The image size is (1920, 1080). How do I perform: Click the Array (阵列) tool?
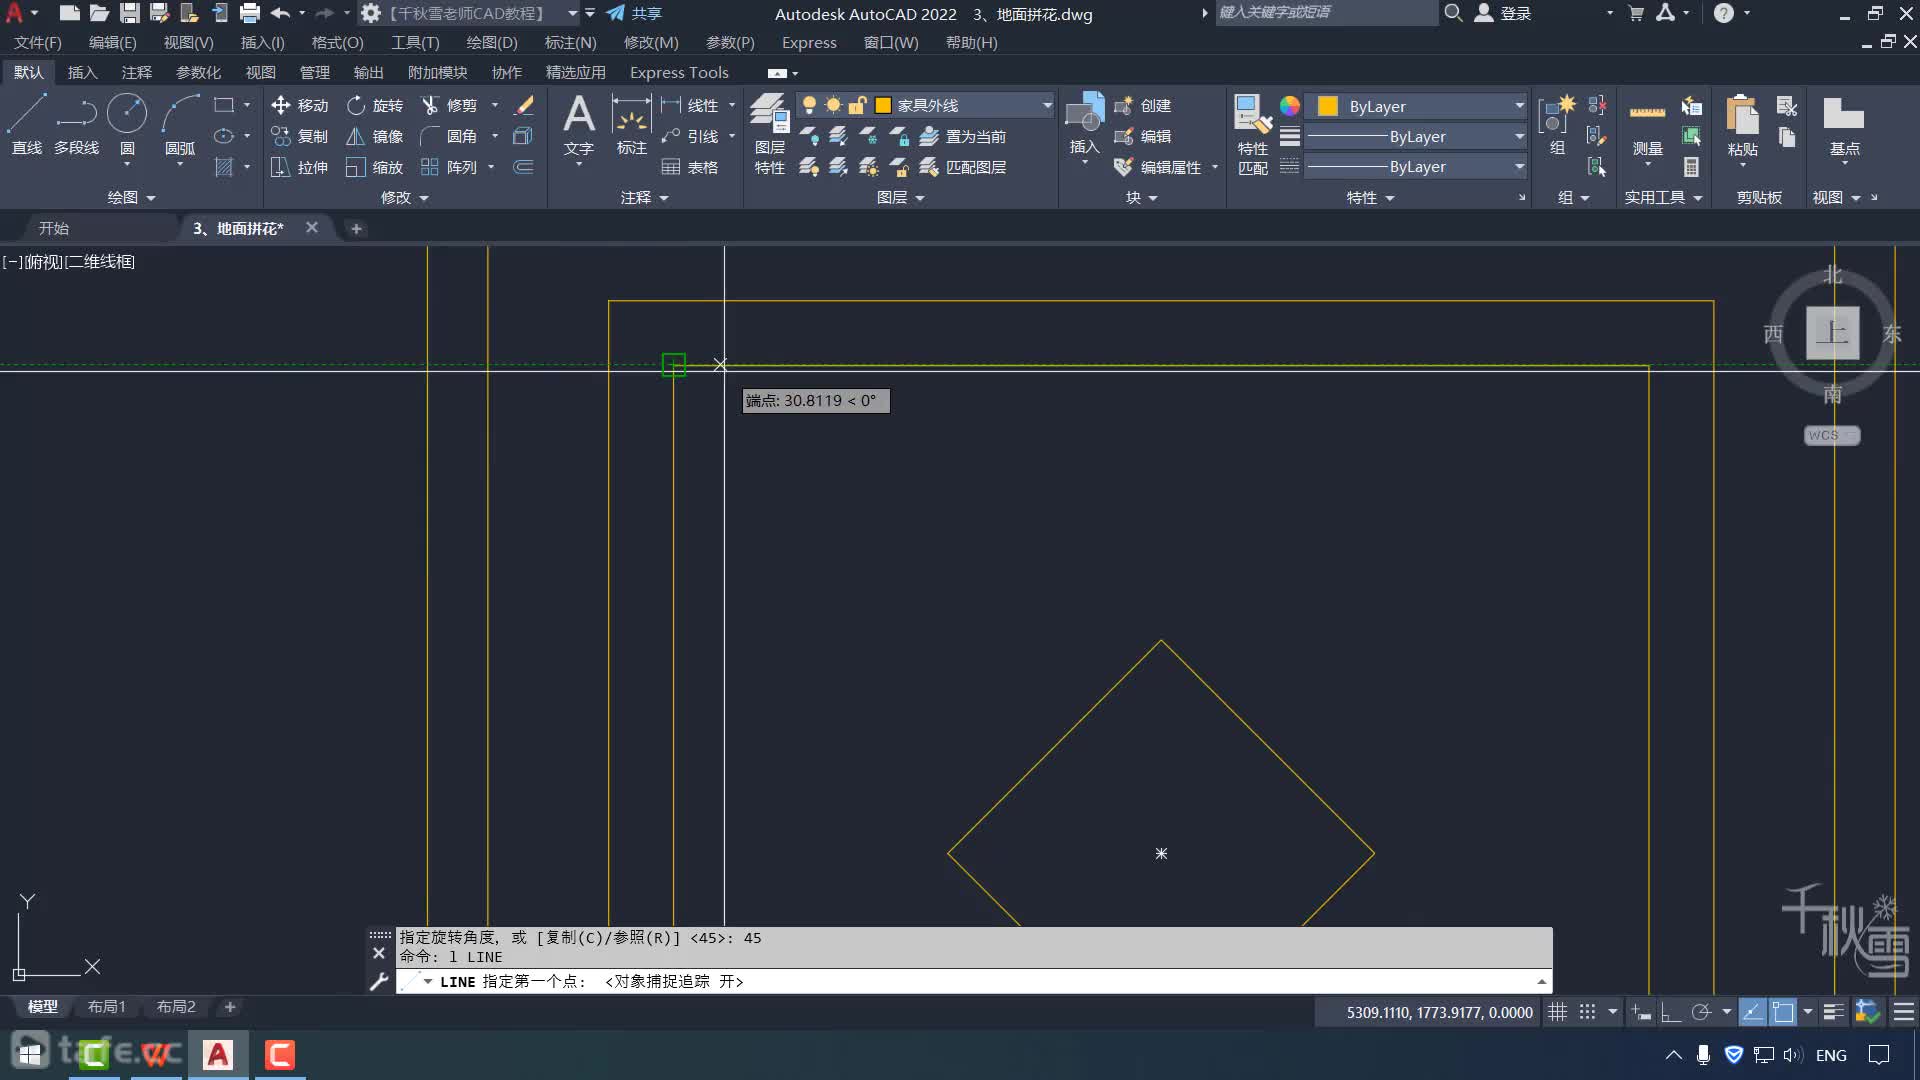point(450,167)
